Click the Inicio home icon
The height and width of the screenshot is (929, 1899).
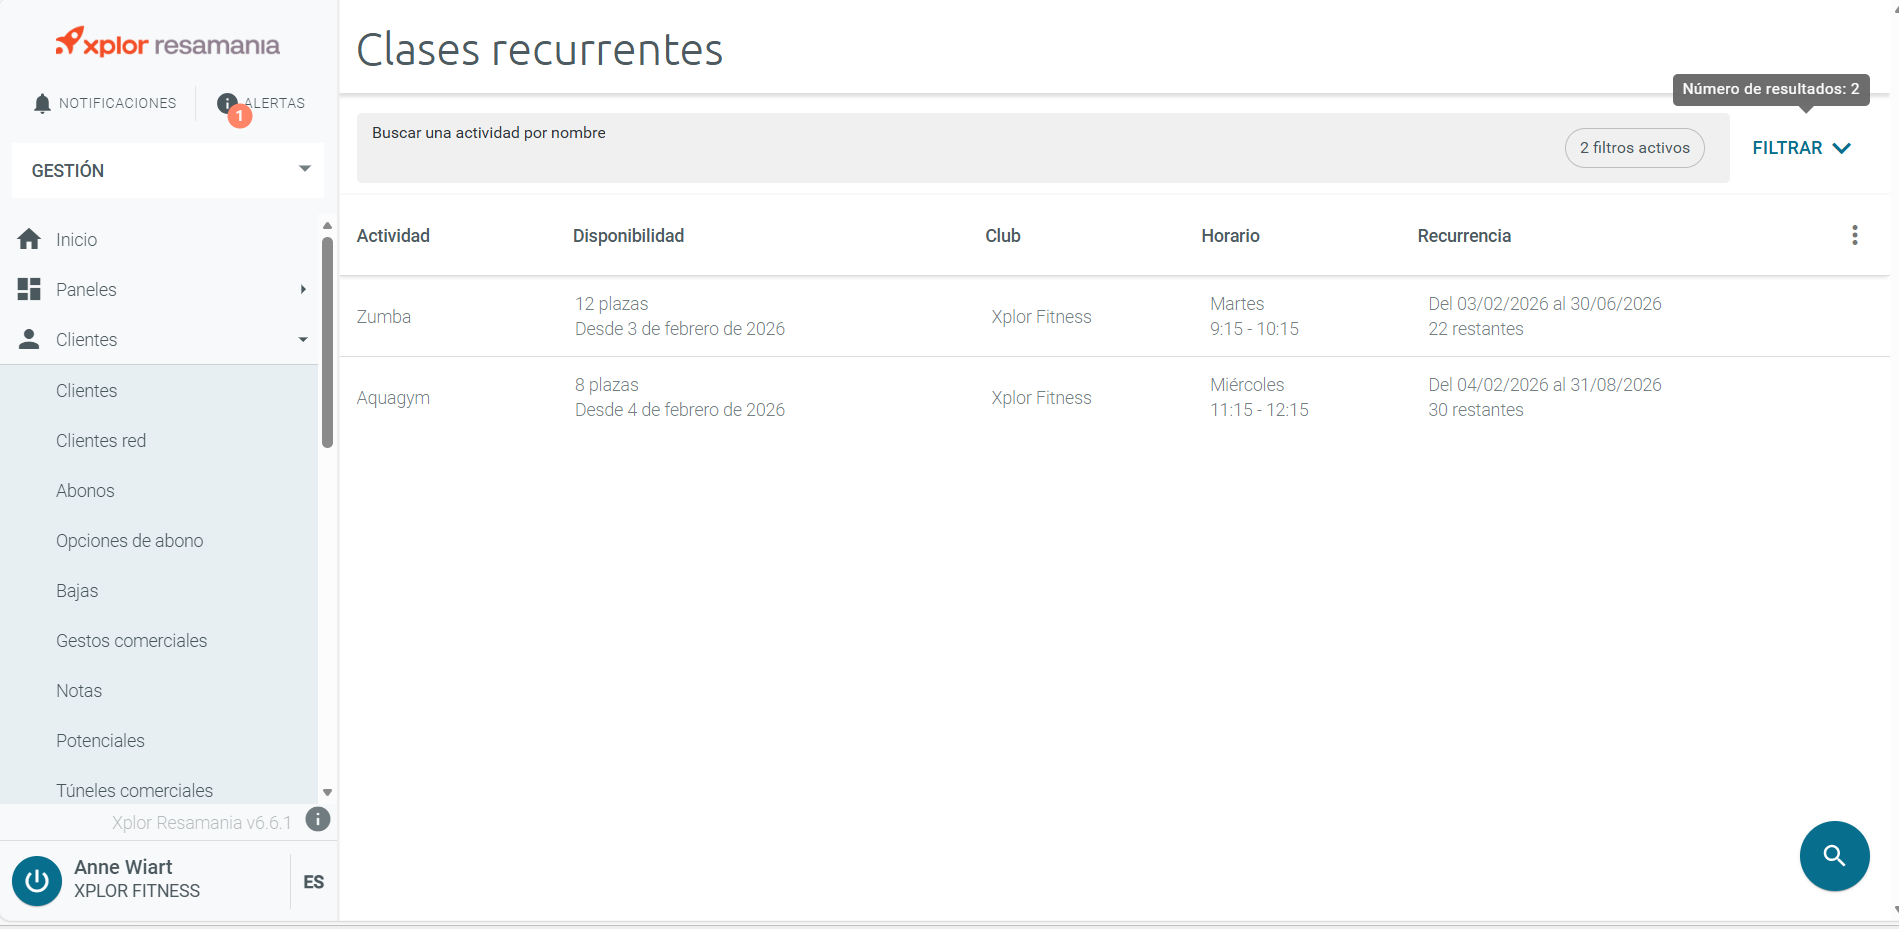[x=29, y=239]
